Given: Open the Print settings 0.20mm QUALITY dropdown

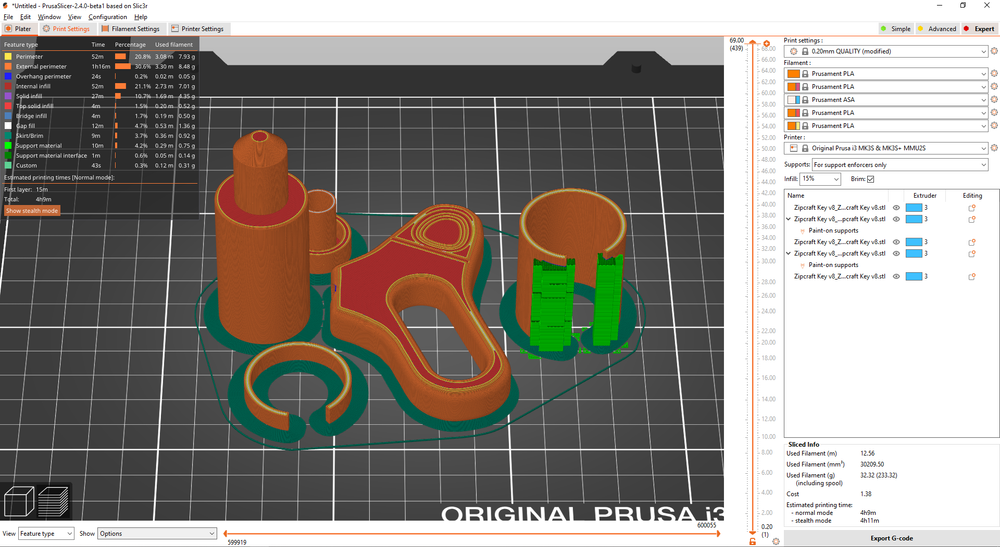Looking at the screenshot, I should [886, 51].
